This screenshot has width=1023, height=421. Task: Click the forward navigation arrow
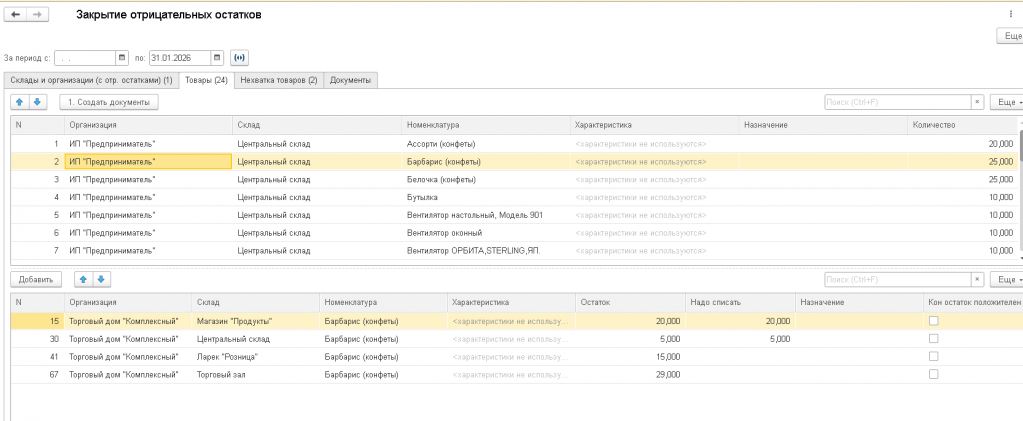[x=36, y=15]
